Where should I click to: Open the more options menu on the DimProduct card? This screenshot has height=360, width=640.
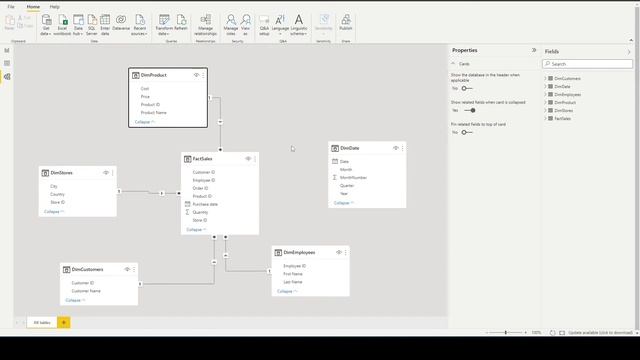(203, 75)
